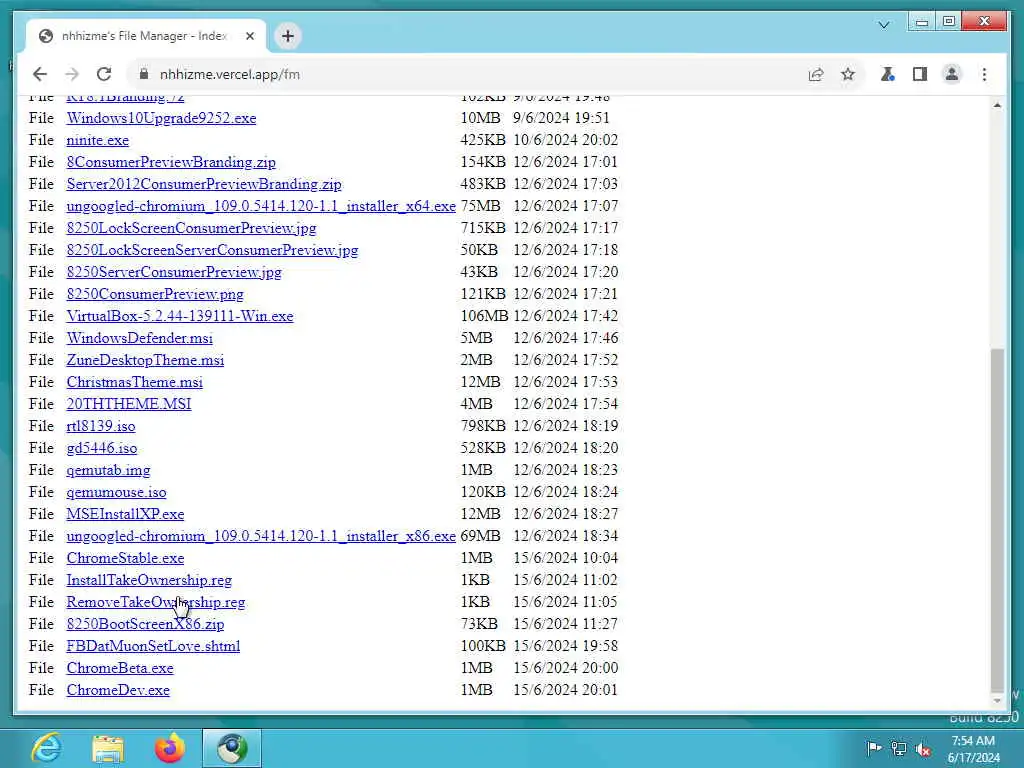Download ZuneDesktopTheme.msi
Viewport: 1024px width, 768px height.
point(145,360)
